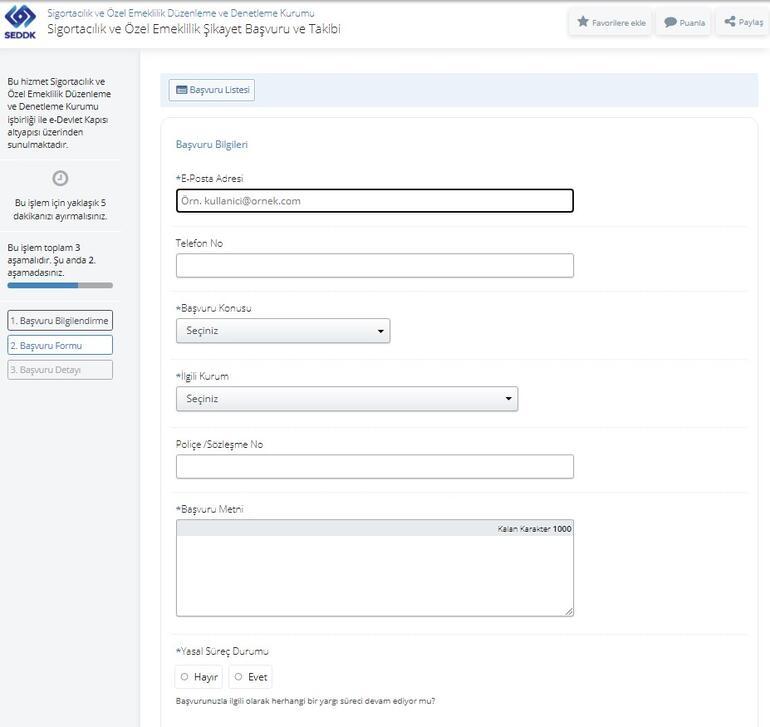Go to step 1. Başvuru Bilgilendirme
The width and height of the screenshot is (770, 727).
point(60,320)
